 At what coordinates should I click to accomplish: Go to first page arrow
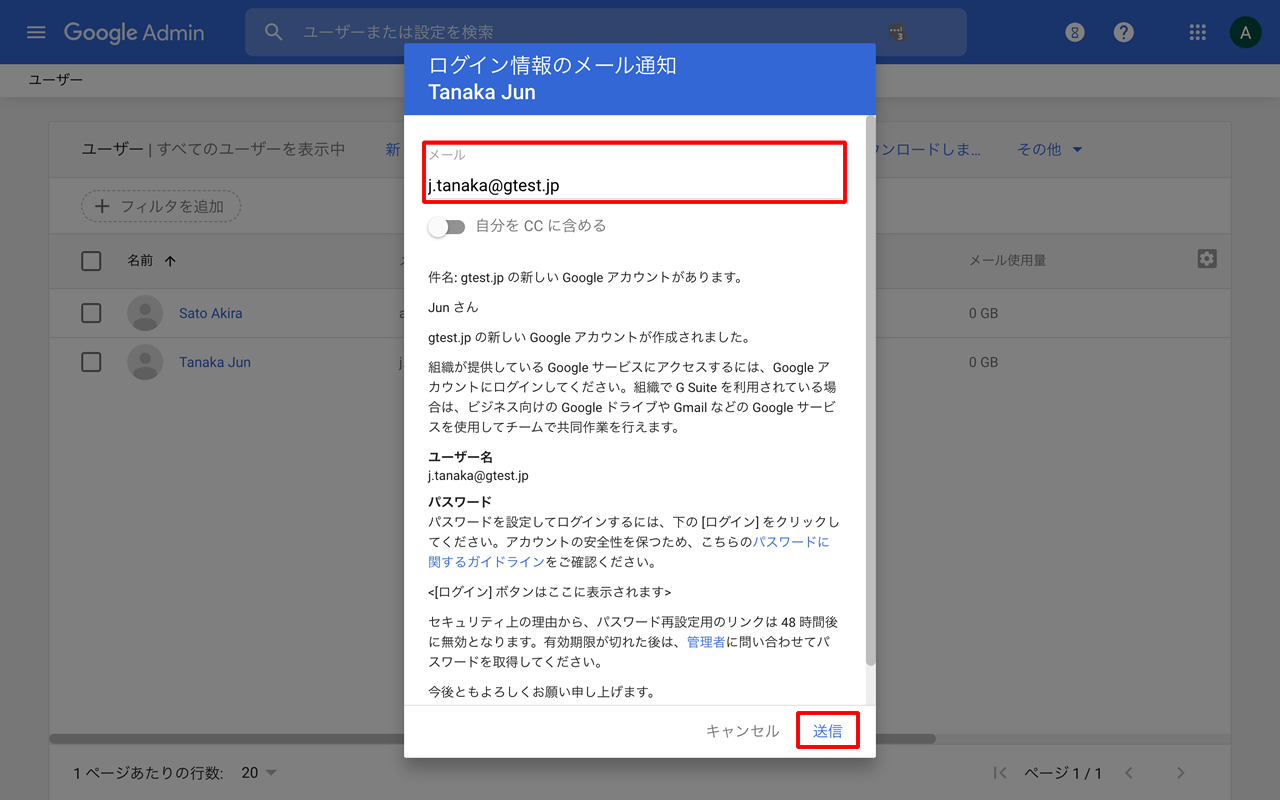(x=999, y=773)
